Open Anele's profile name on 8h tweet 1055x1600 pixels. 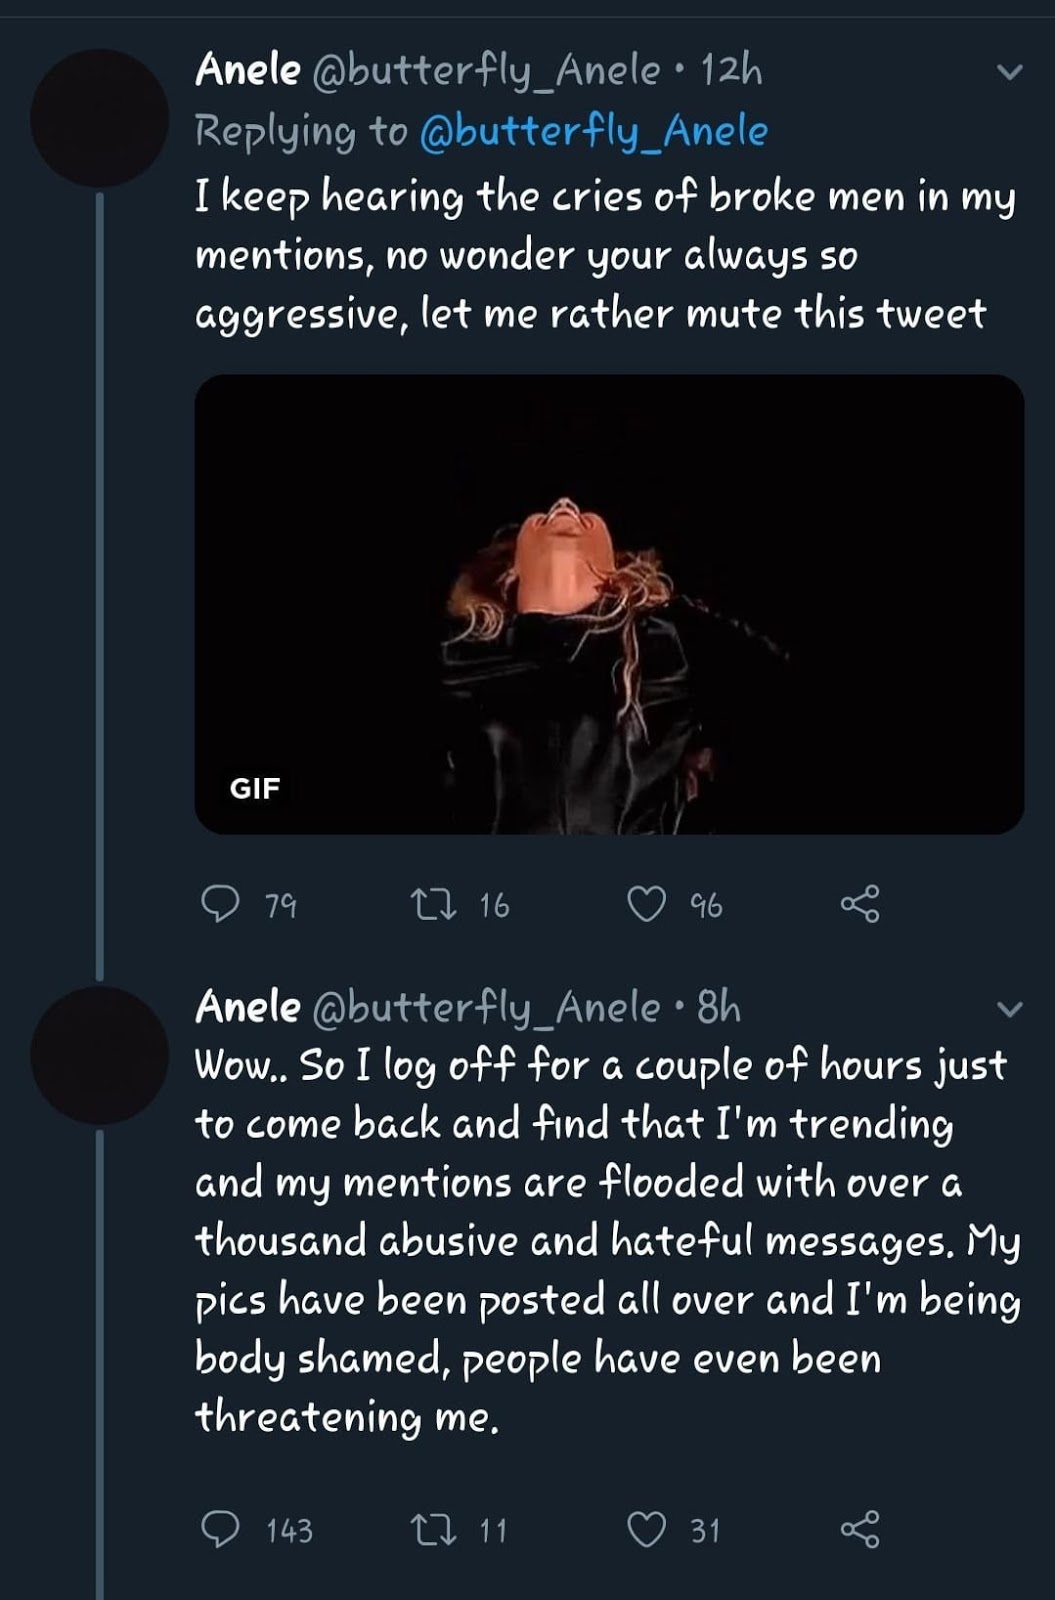click(x=248, y=1007)
